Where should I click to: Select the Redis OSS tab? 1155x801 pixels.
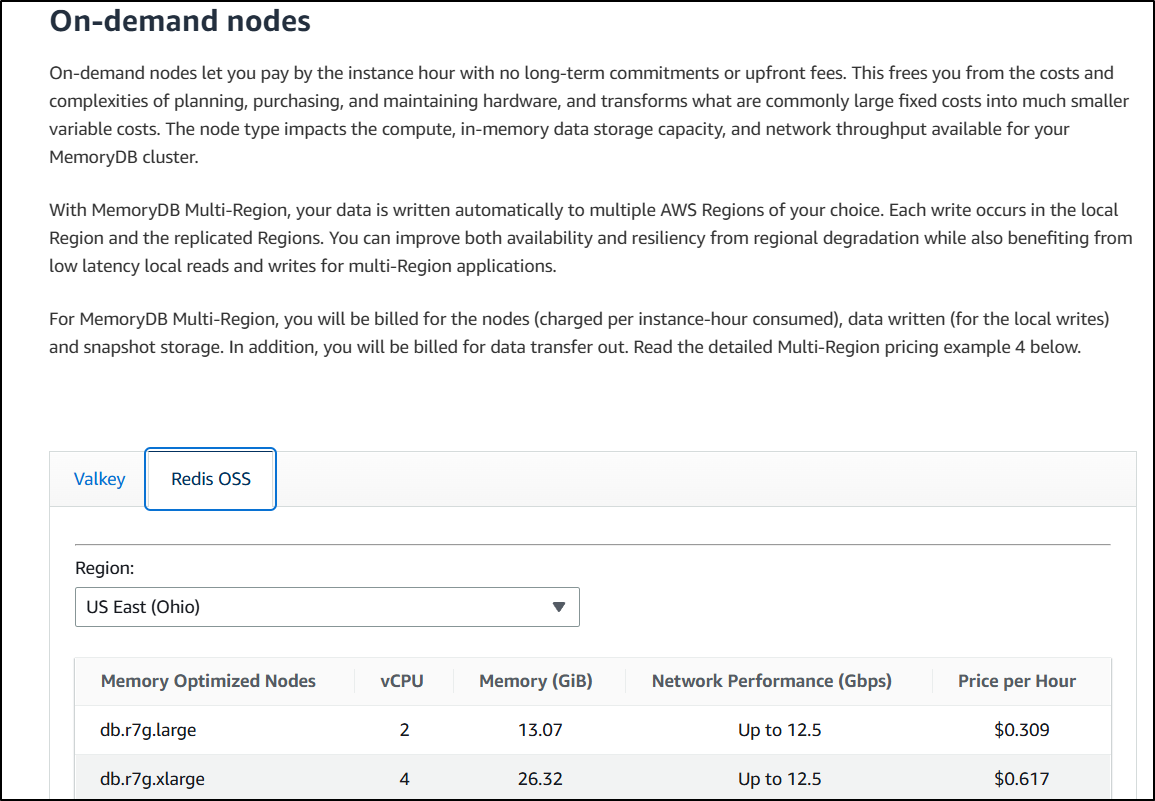[x=211, y=479]
